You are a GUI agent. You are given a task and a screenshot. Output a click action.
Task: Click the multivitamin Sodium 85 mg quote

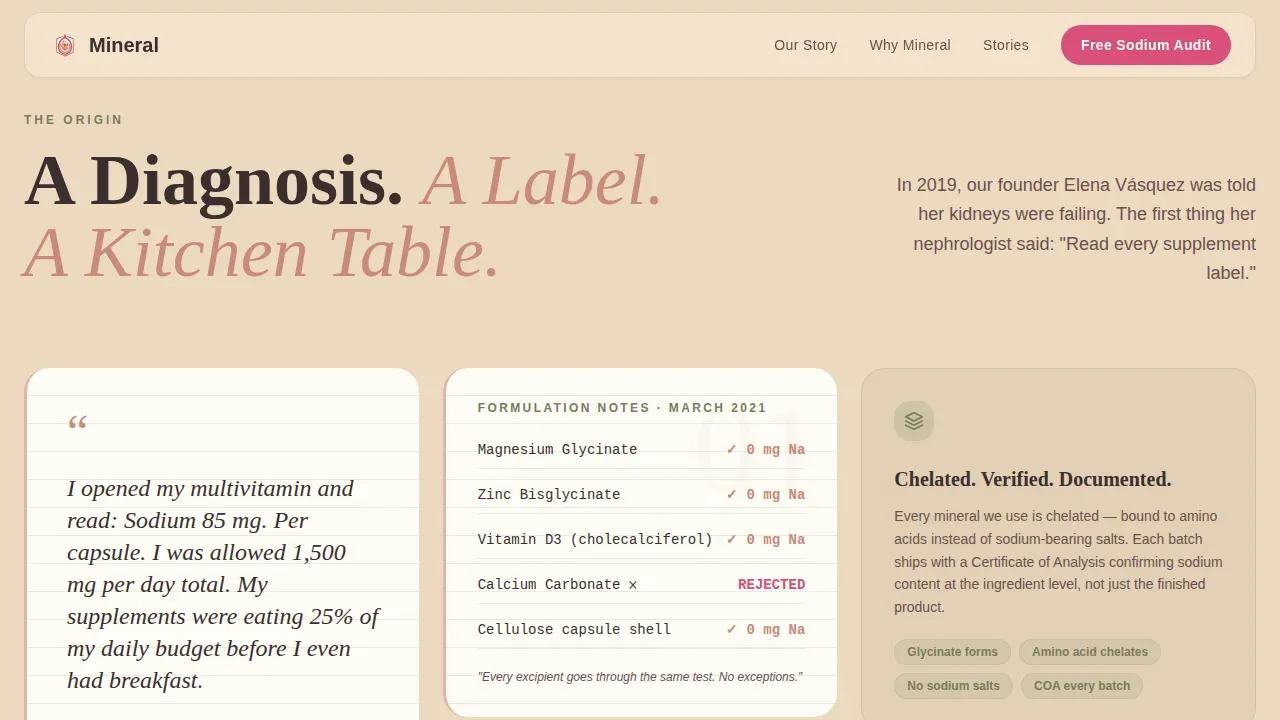click(x=223, y=585)
